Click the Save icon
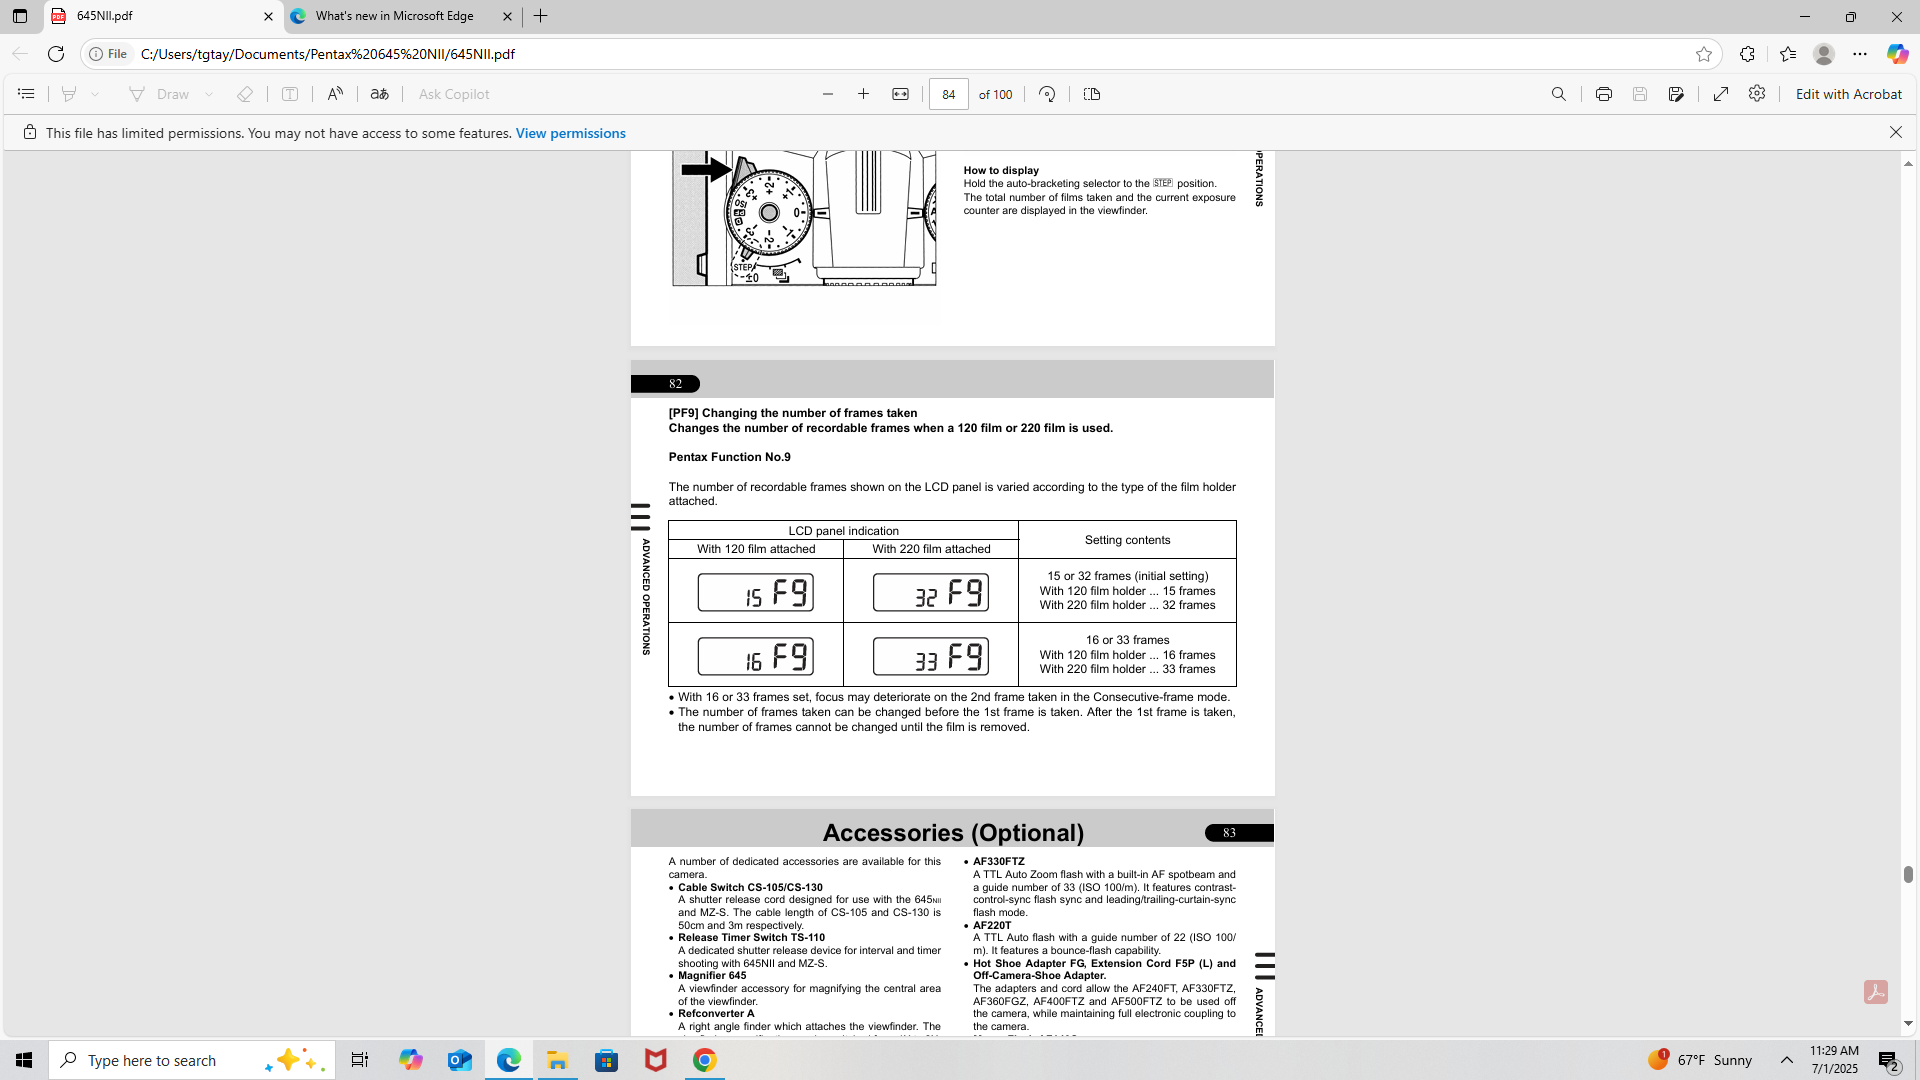Image resolution: width=1920 pixels, height=1080 pixels. 1640,94
